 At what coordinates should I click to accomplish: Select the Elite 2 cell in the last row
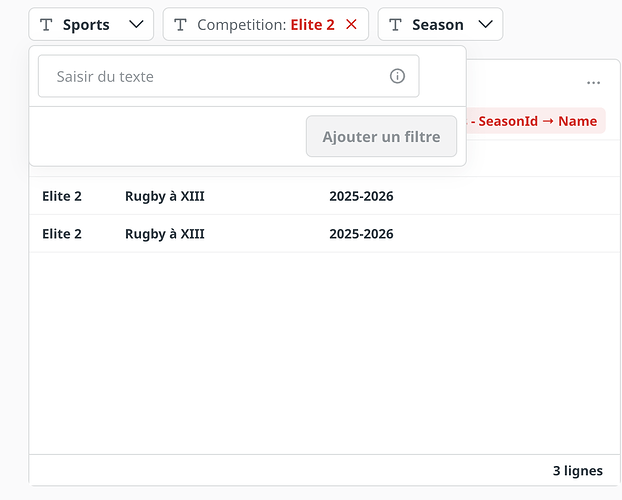tap(62, 234)
